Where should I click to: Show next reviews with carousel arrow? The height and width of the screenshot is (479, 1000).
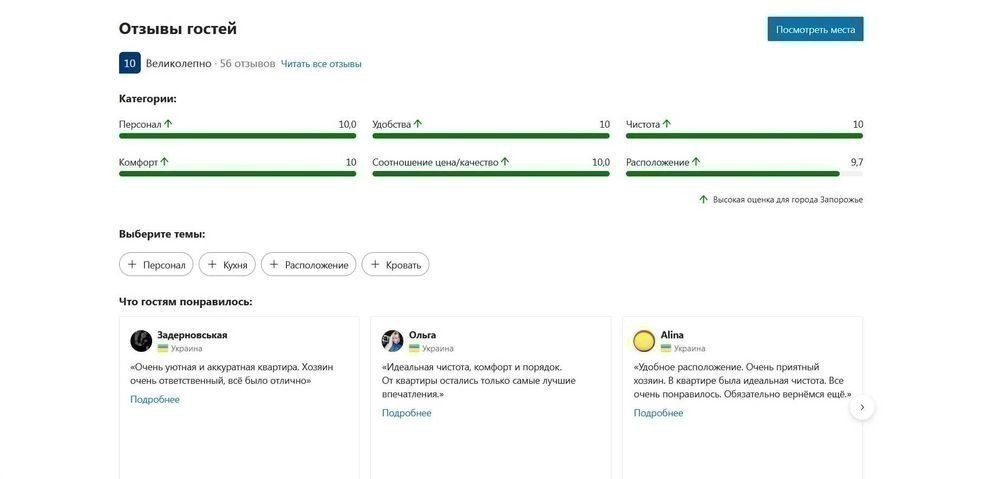[x=862, y=408]
